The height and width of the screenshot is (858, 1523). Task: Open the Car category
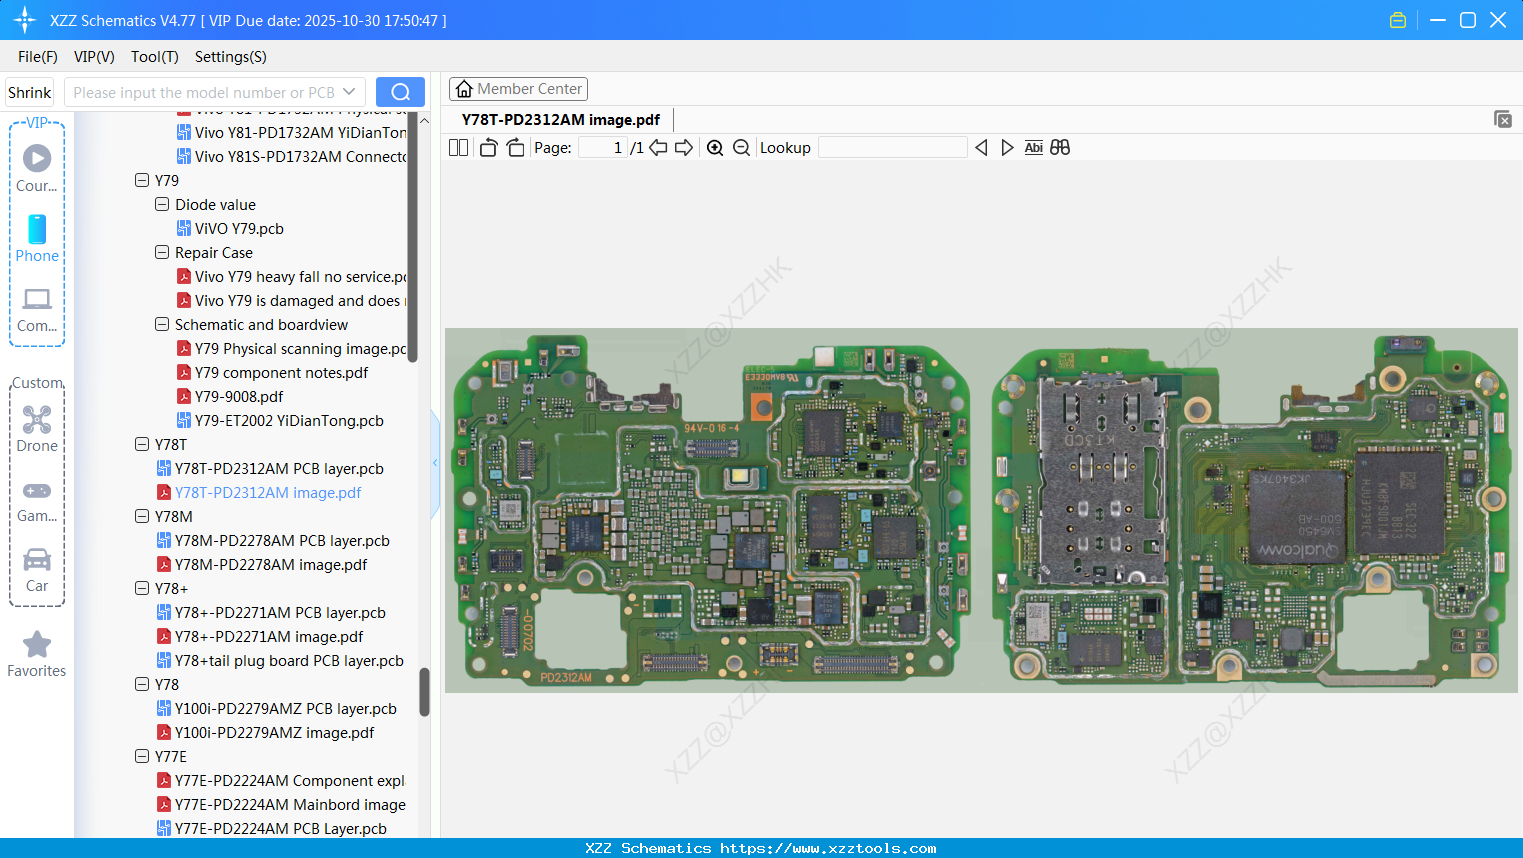point(37,570)
